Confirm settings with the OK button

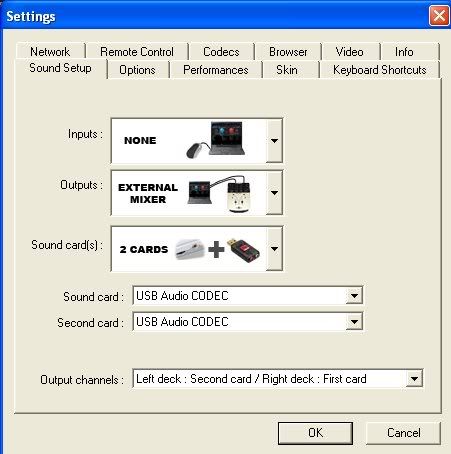315,433
